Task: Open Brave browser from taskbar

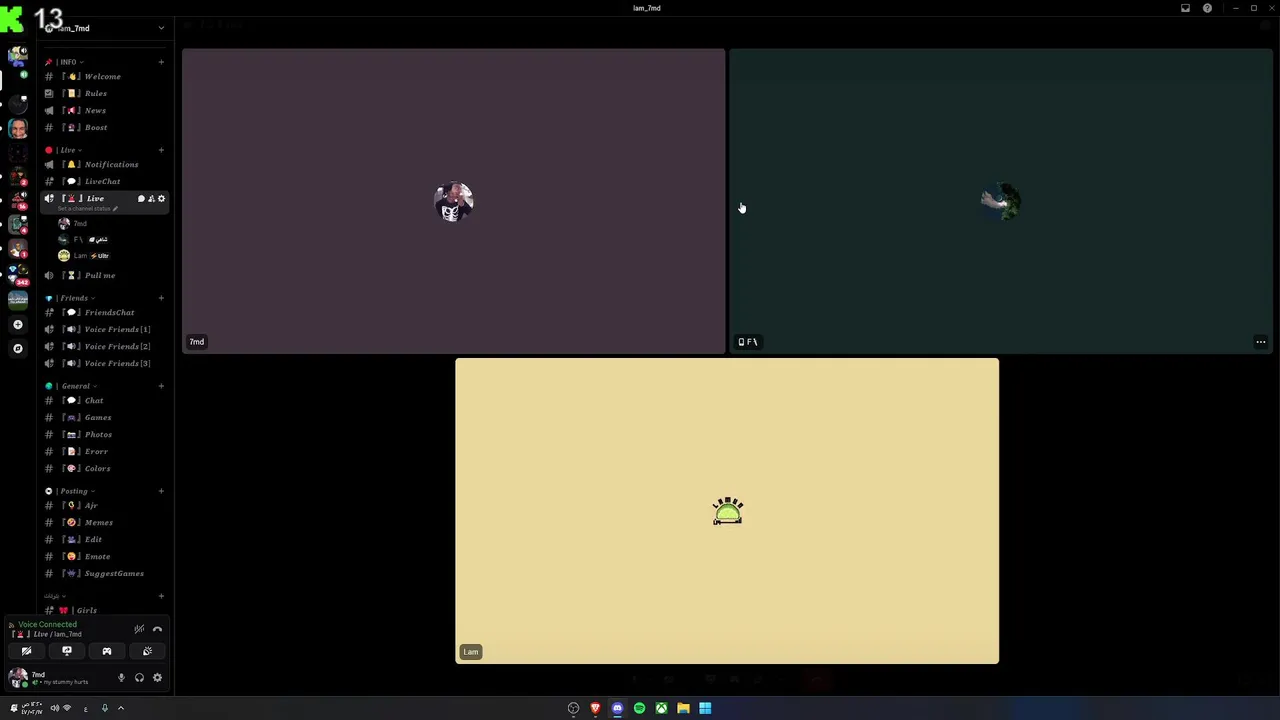Action: (x=595, y=709)
